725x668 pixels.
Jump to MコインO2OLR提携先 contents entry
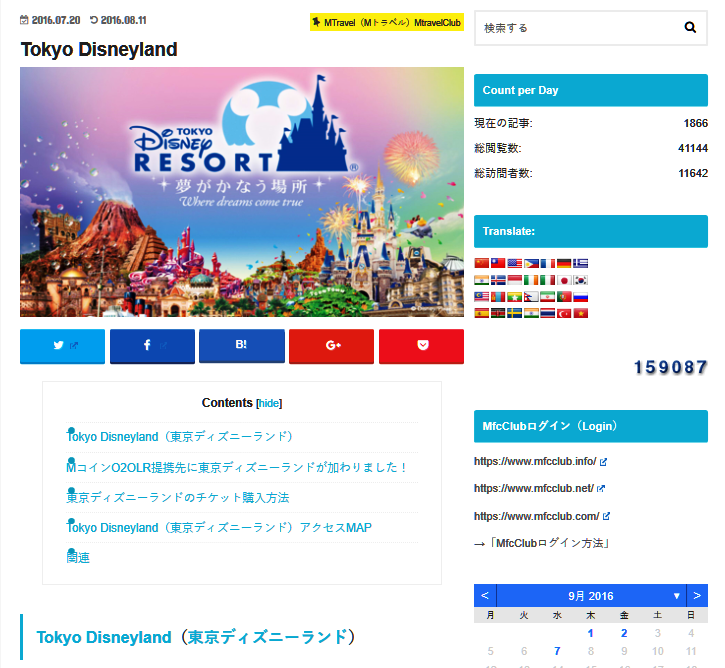tap(236, 467)
